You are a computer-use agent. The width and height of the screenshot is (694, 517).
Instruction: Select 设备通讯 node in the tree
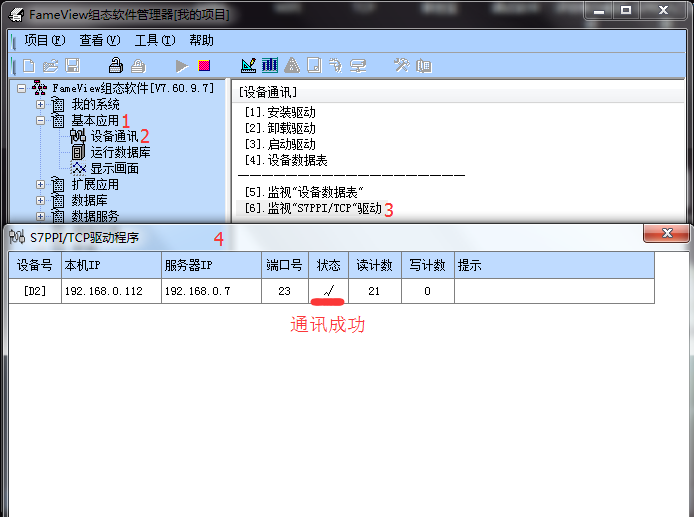pos(113,136)
